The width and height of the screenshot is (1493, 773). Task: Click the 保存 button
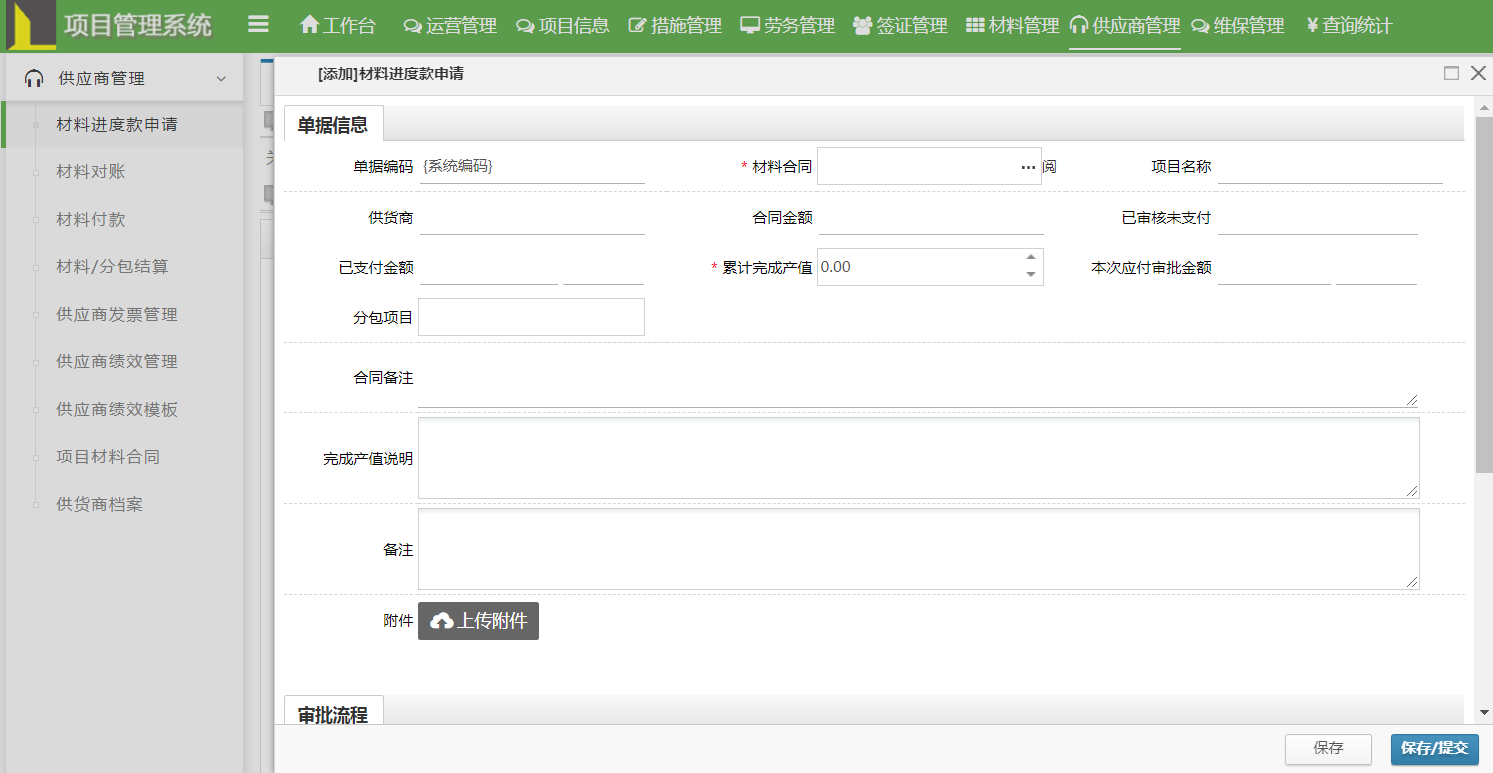[x=1328, y=748]
